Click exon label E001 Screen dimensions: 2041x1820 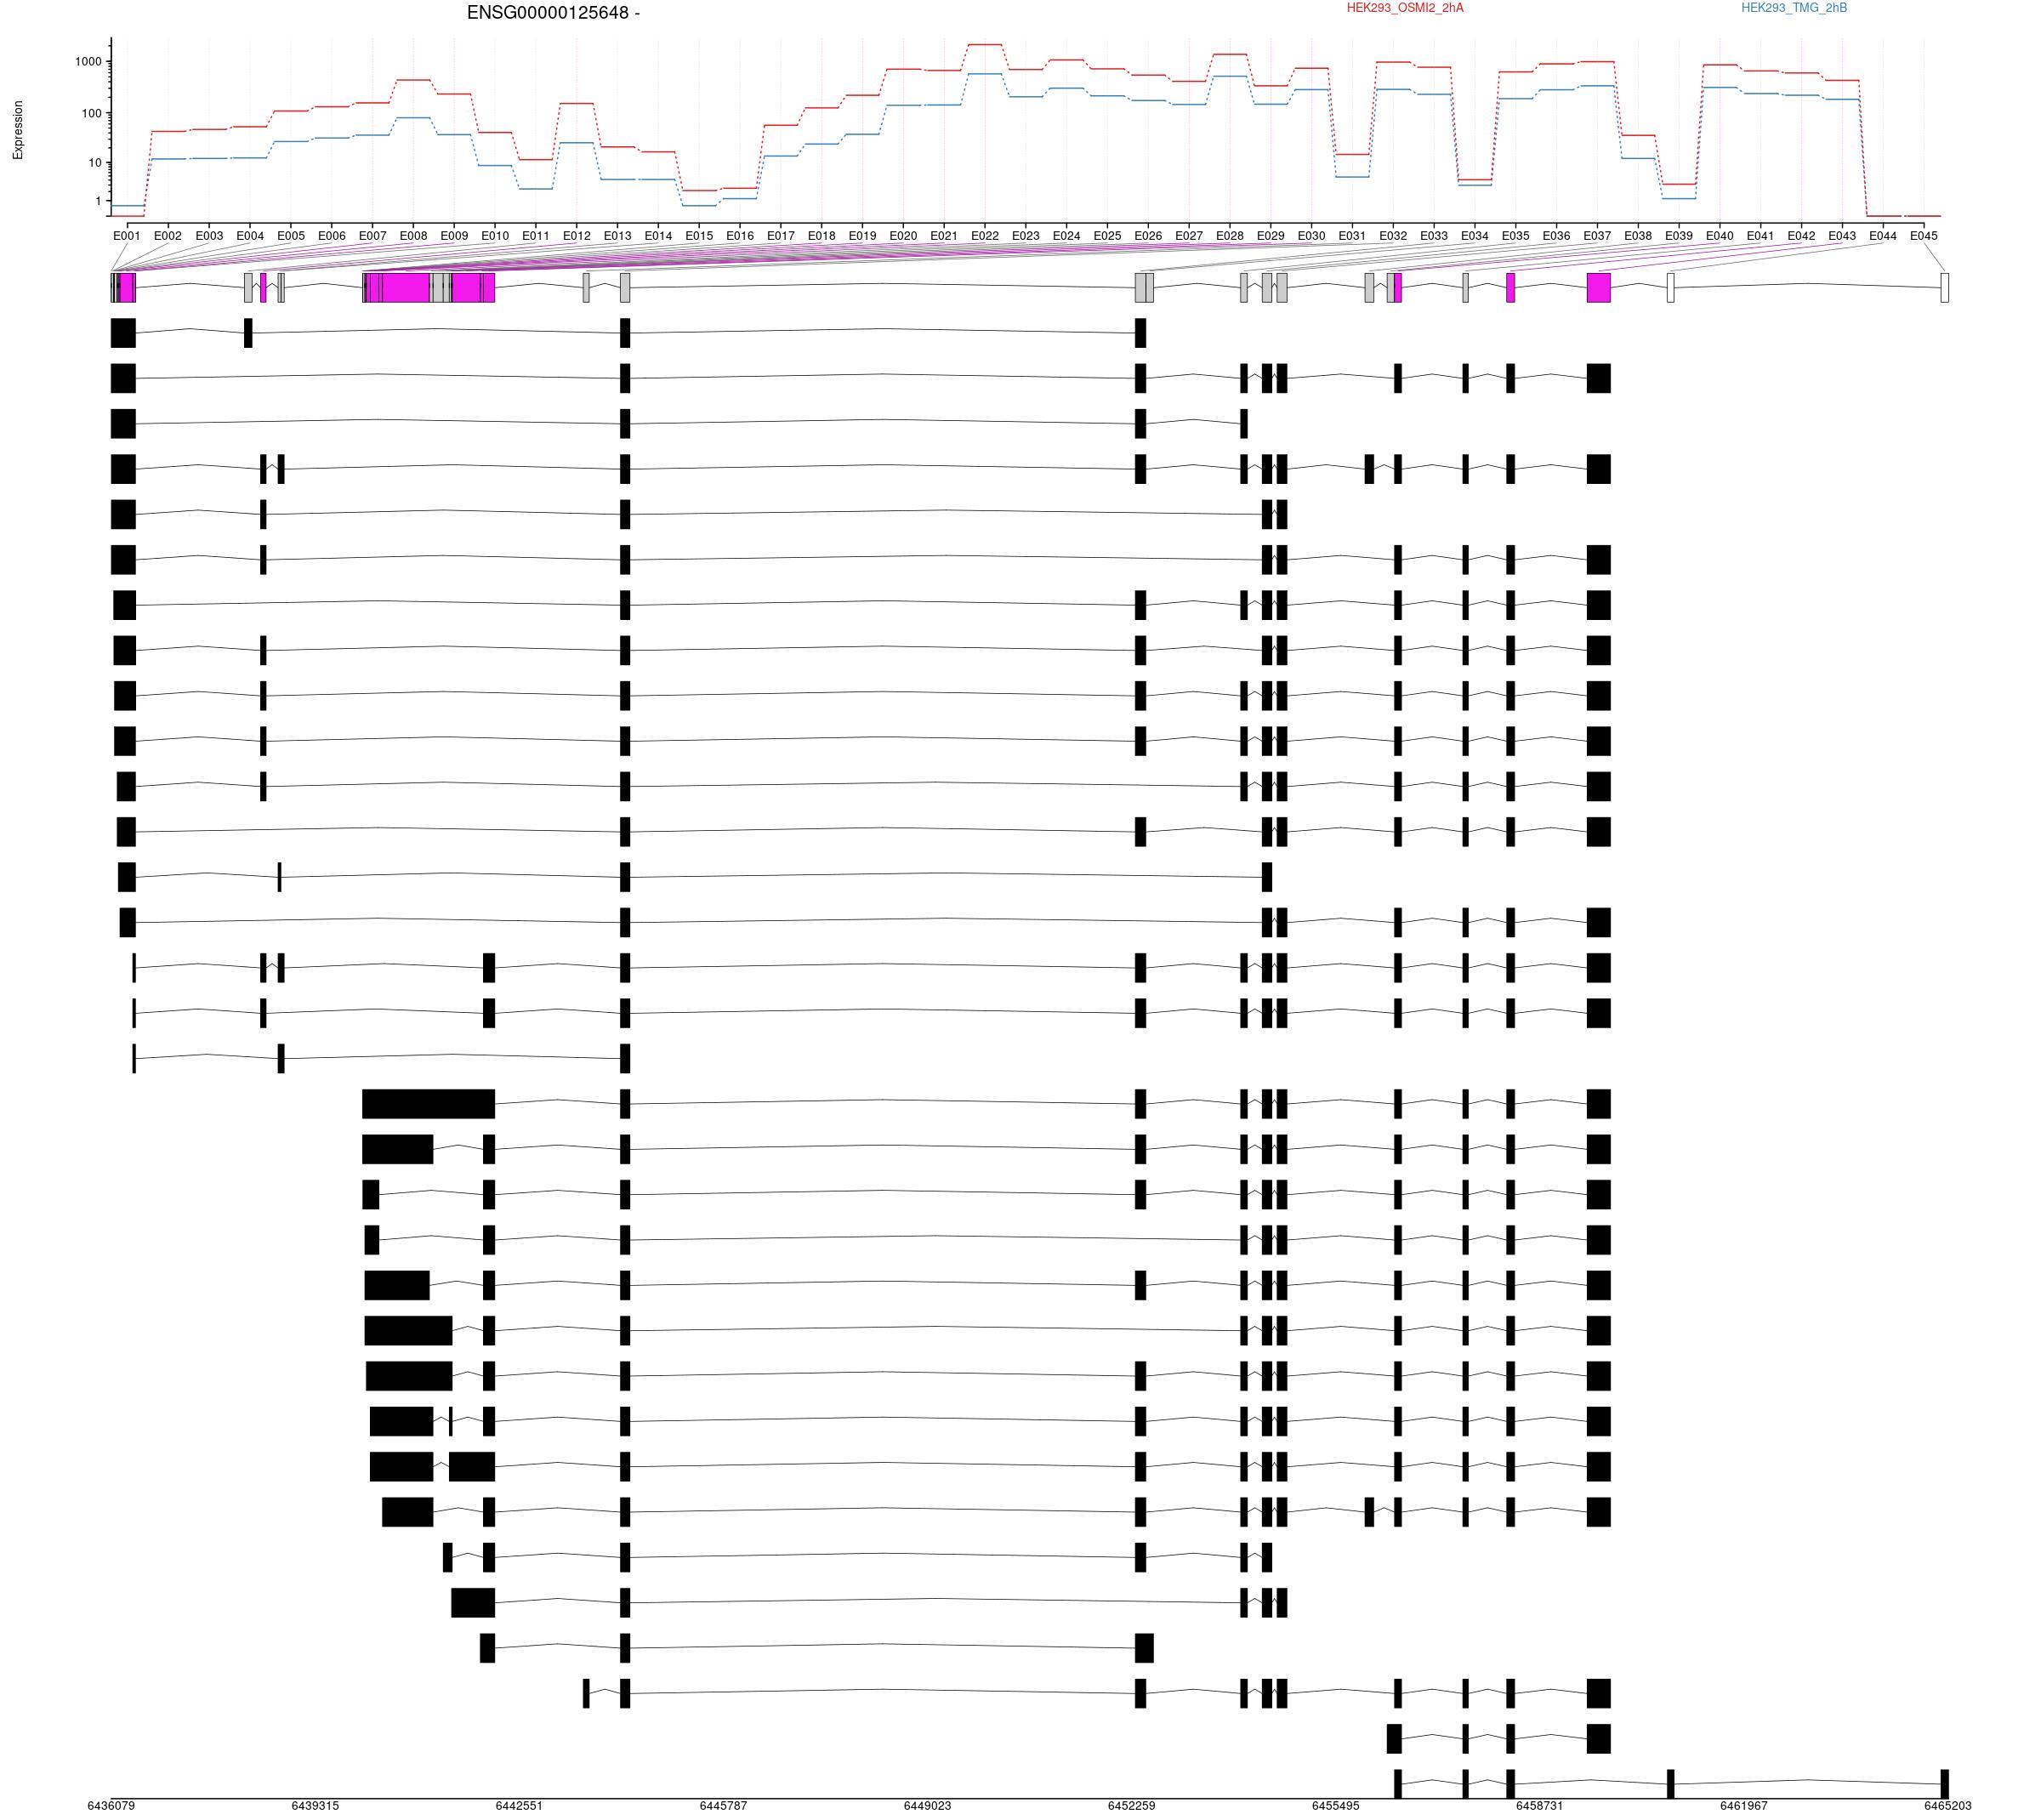point(127,236)
